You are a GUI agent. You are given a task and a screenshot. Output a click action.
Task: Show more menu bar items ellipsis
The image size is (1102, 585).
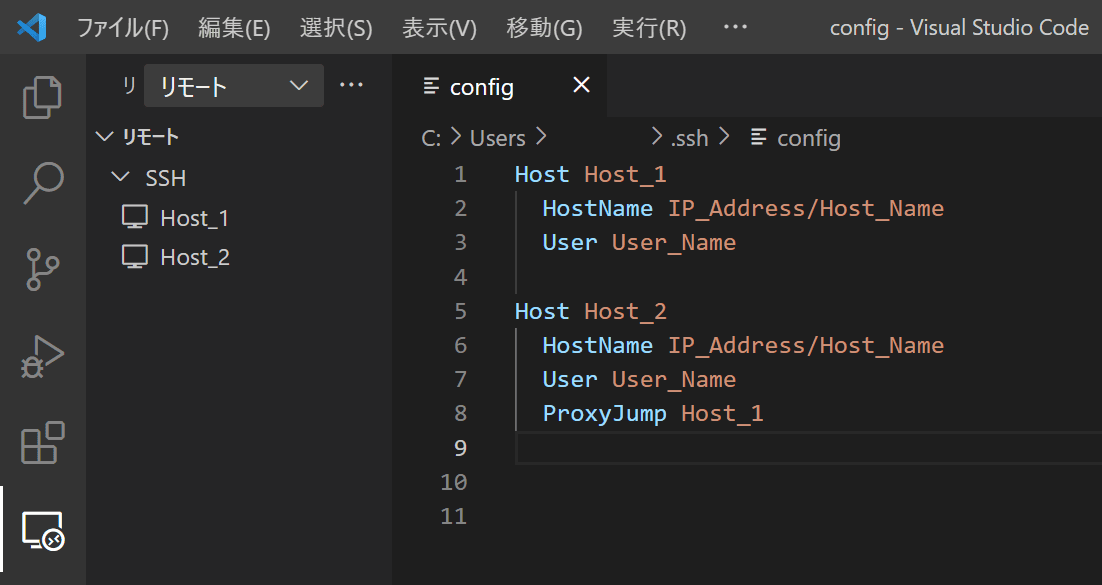pos(735,27)
